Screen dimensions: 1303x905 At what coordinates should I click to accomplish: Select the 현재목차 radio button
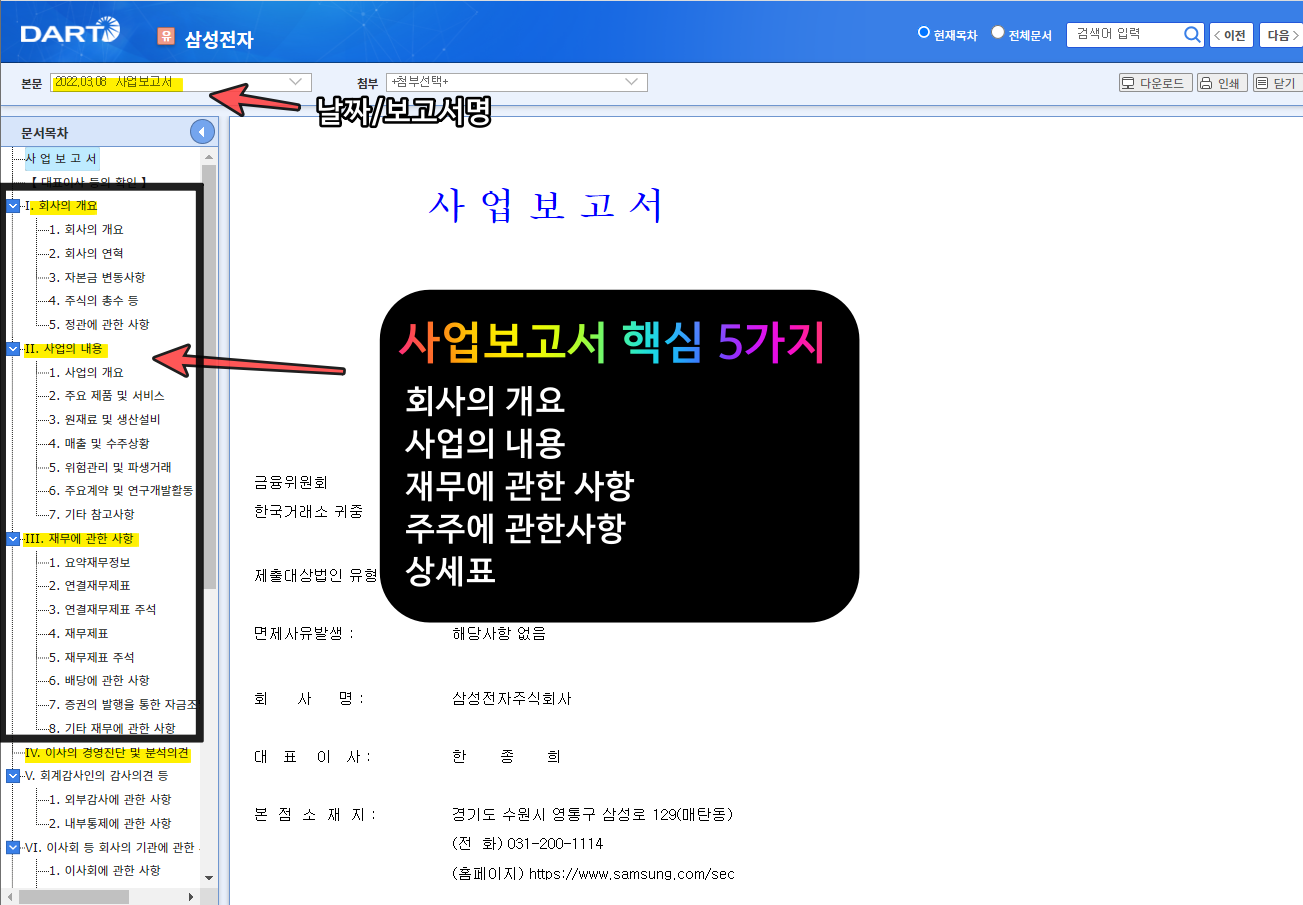point(923,33)
